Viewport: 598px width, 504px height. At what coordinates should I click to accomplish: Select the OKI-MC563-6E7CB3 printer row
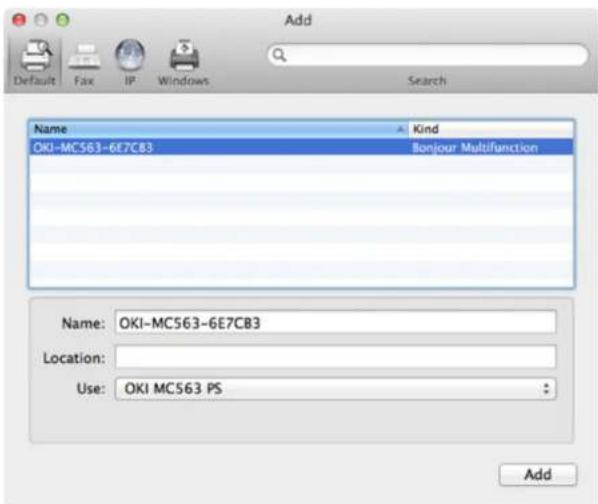(x=301, y=147)
